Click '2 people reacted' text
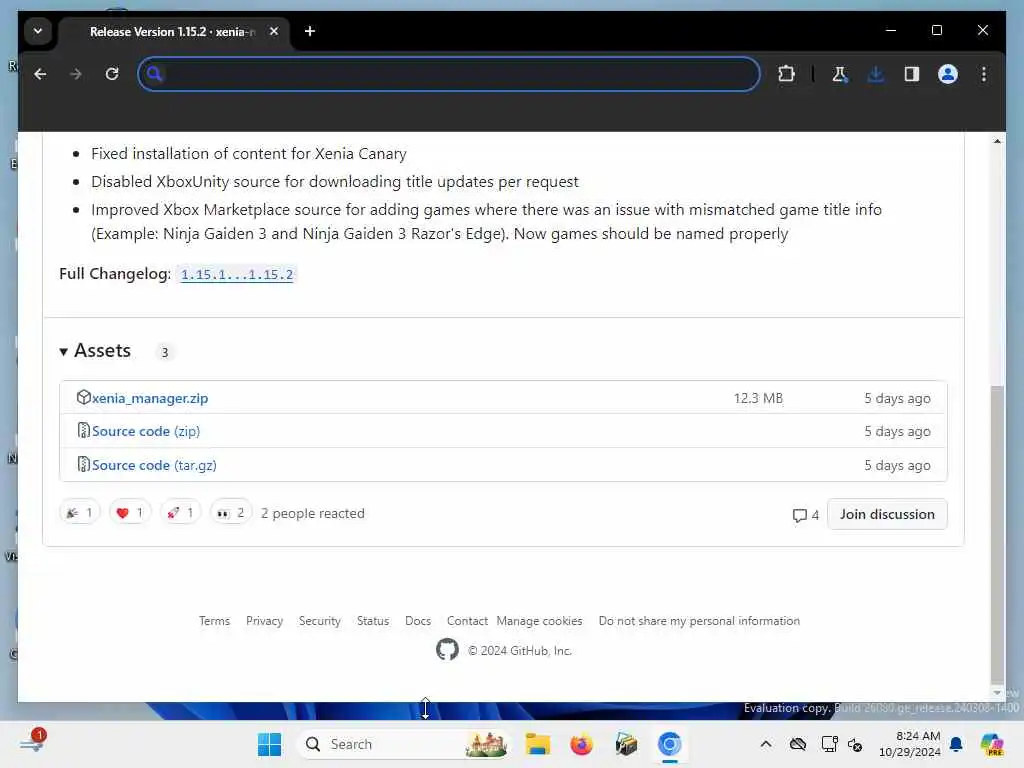Viewport: 1024px width, 768px height. [x=313, y=514]
